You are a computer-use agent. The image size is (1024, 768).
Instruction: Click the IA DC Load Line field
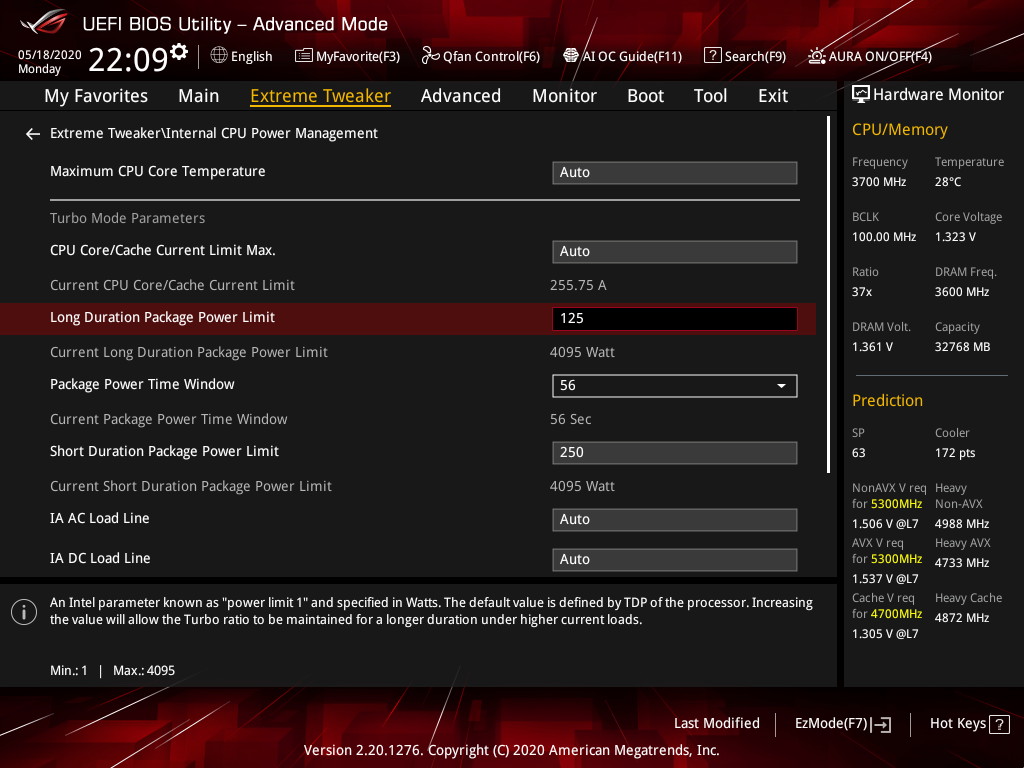pyautogui.click(x=675, y=560)
